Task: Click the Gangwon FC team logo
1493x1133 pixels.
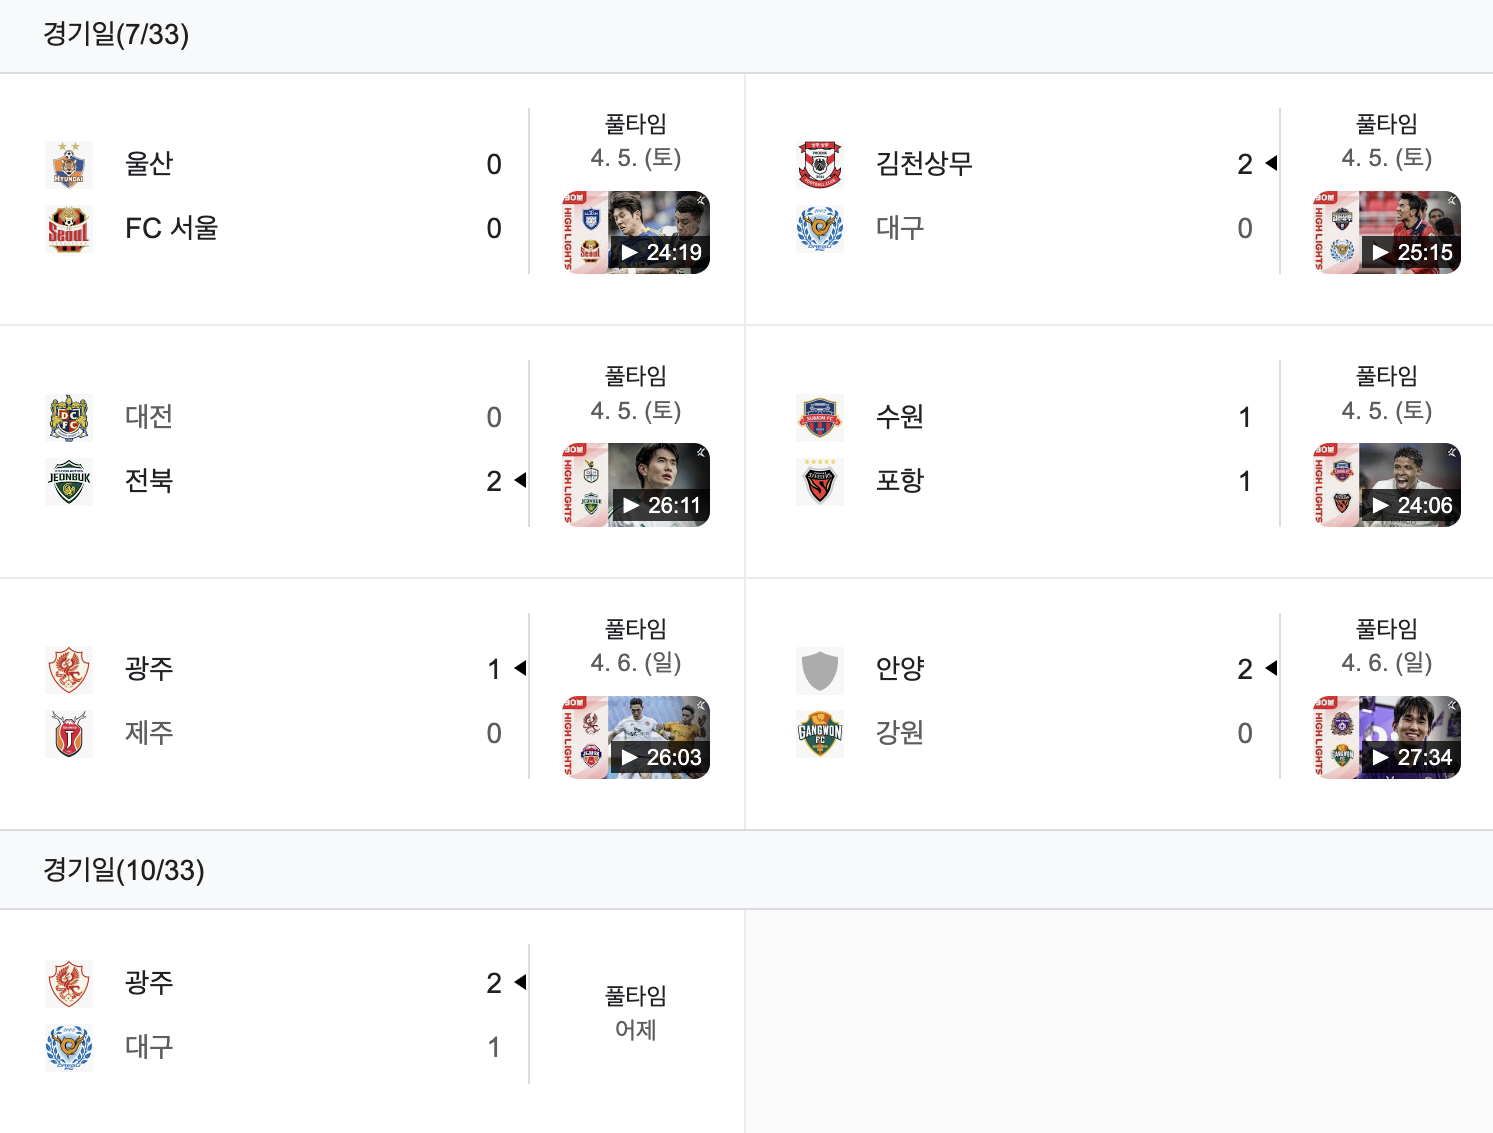Action: [x=820, y=734]
